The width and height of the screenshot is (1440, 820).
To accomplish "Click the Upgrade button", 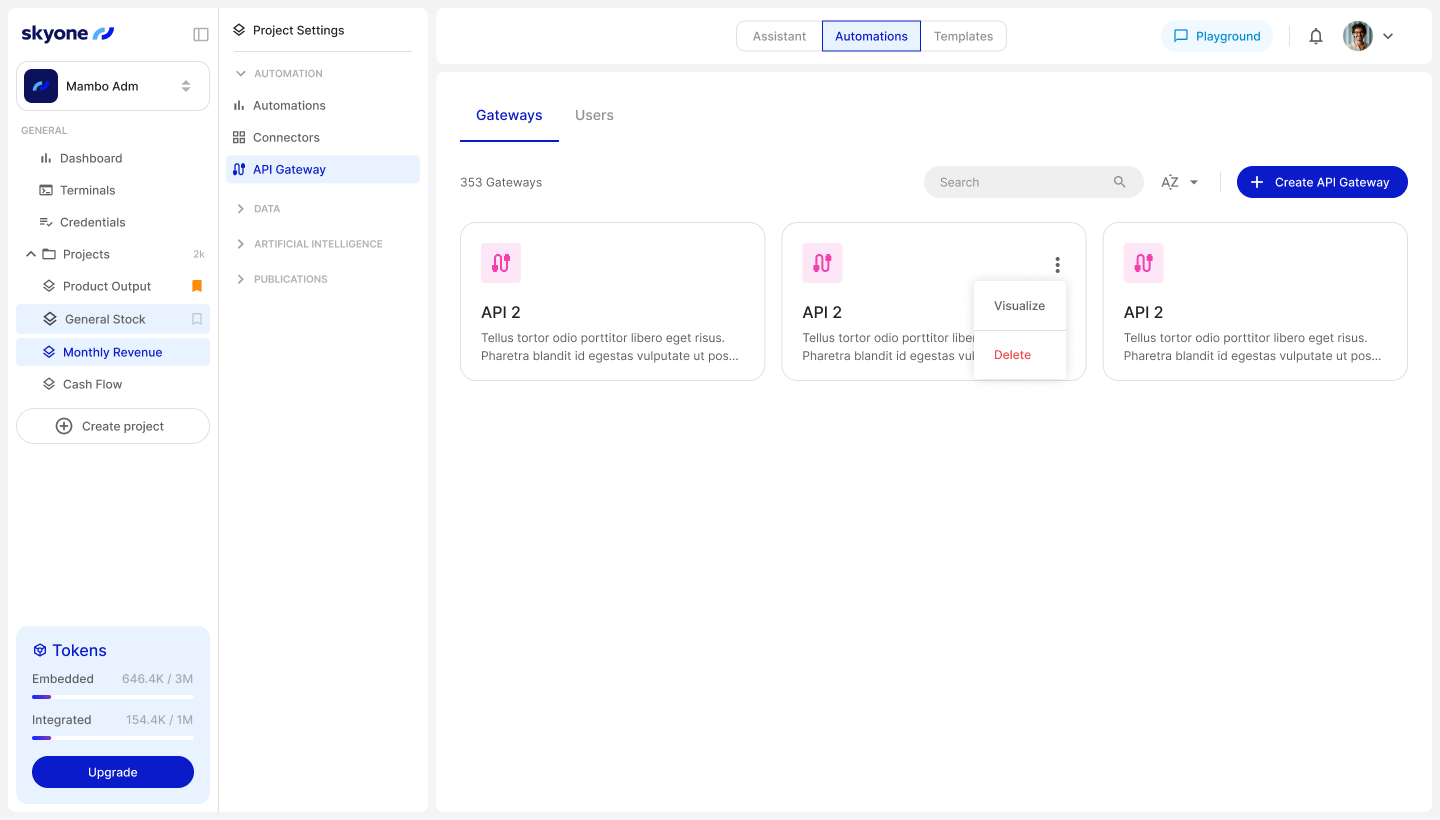I will click(113, 772).
